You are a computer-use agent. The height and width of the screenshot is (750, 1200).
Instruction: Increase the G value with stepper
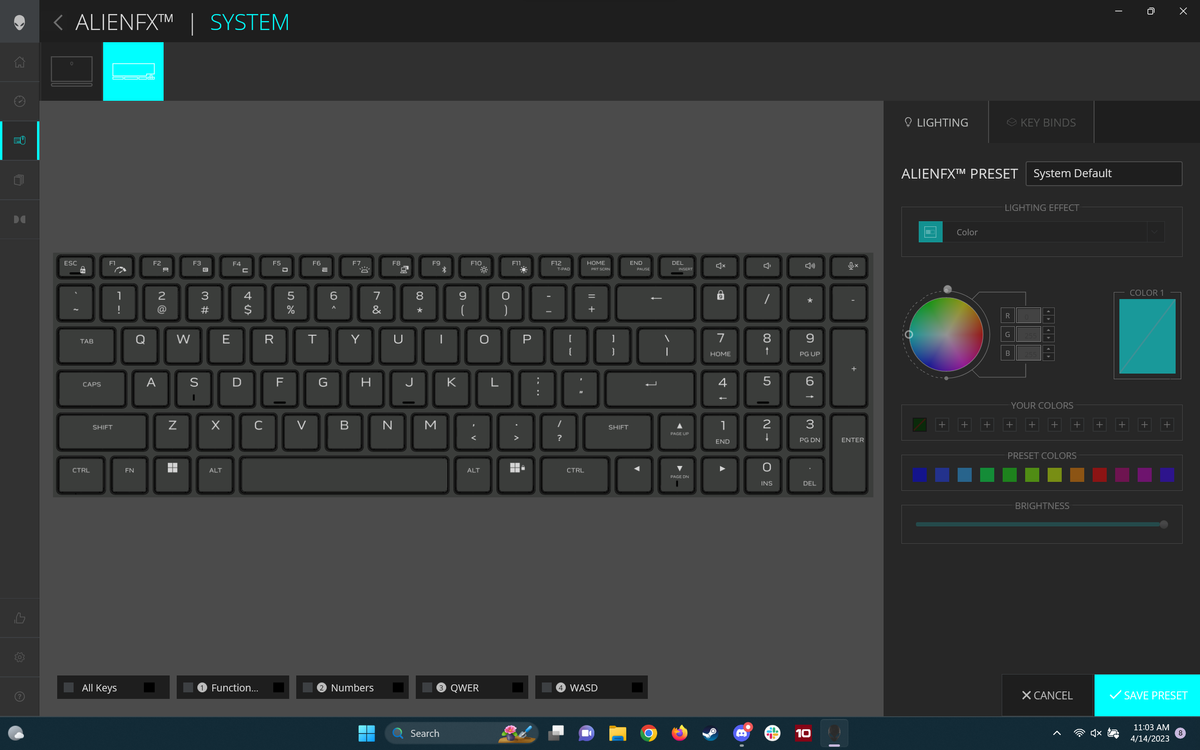[1047, 330]
